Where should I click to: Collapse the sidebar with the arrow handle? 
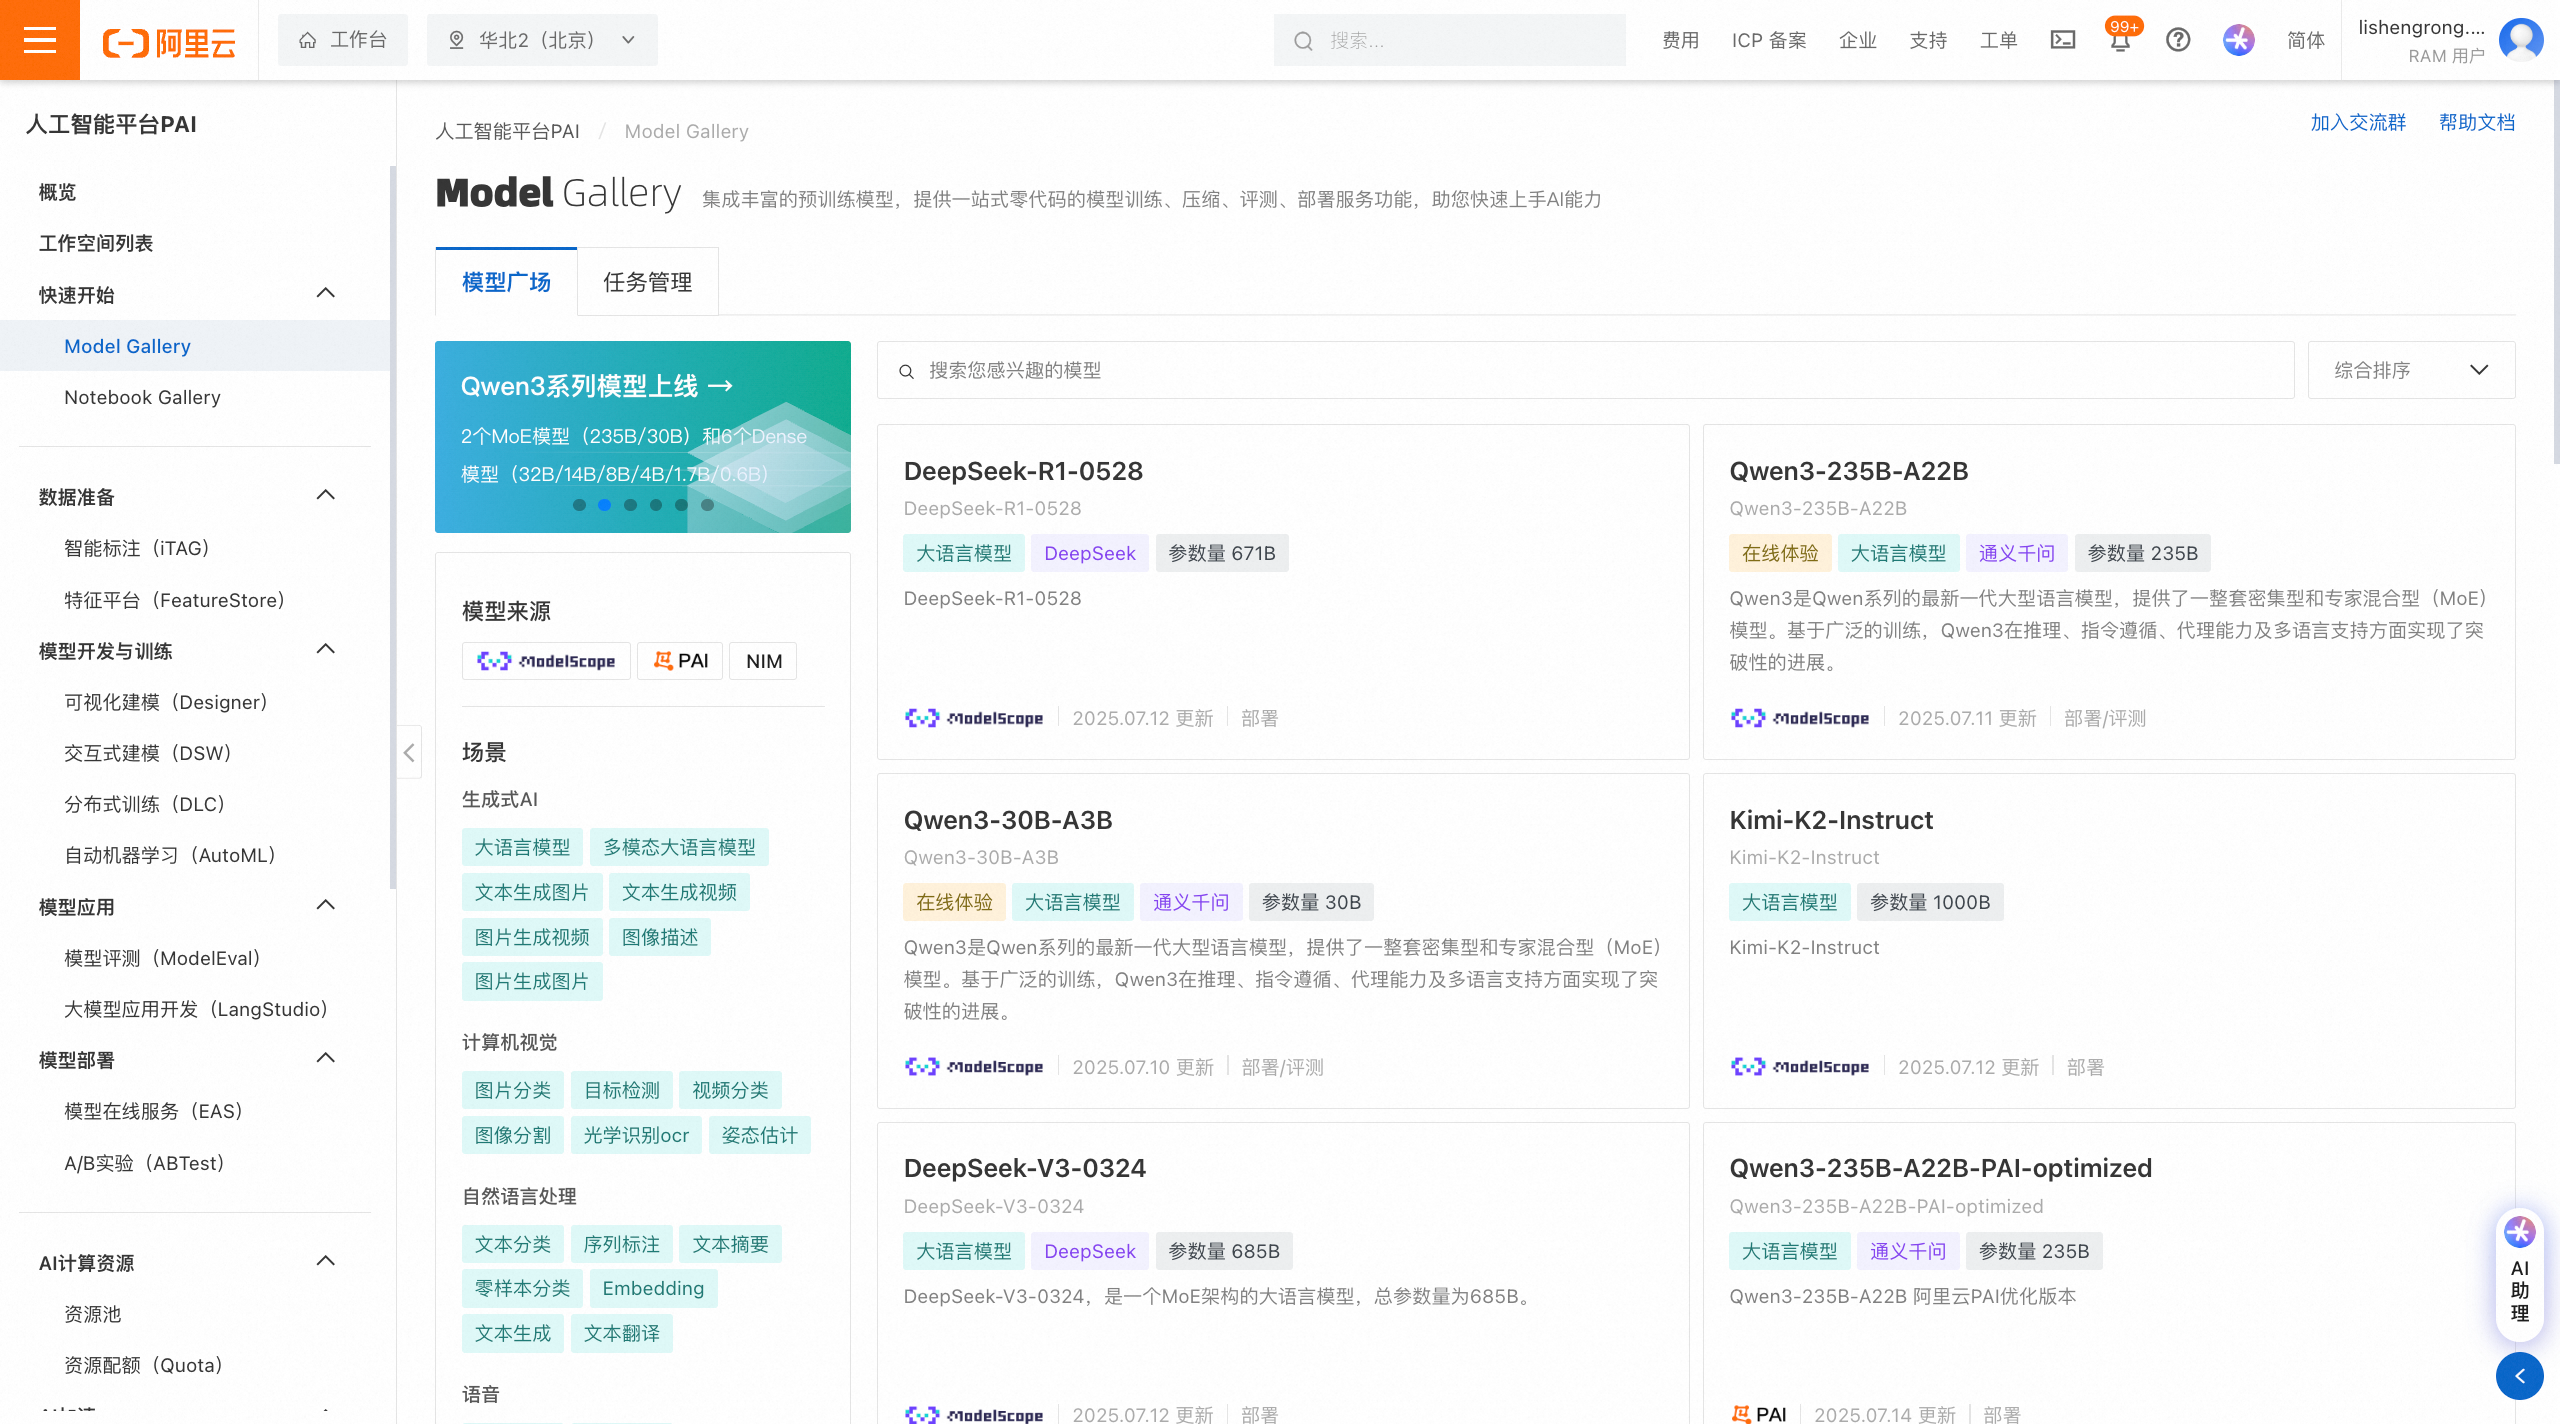pos(409,752)
